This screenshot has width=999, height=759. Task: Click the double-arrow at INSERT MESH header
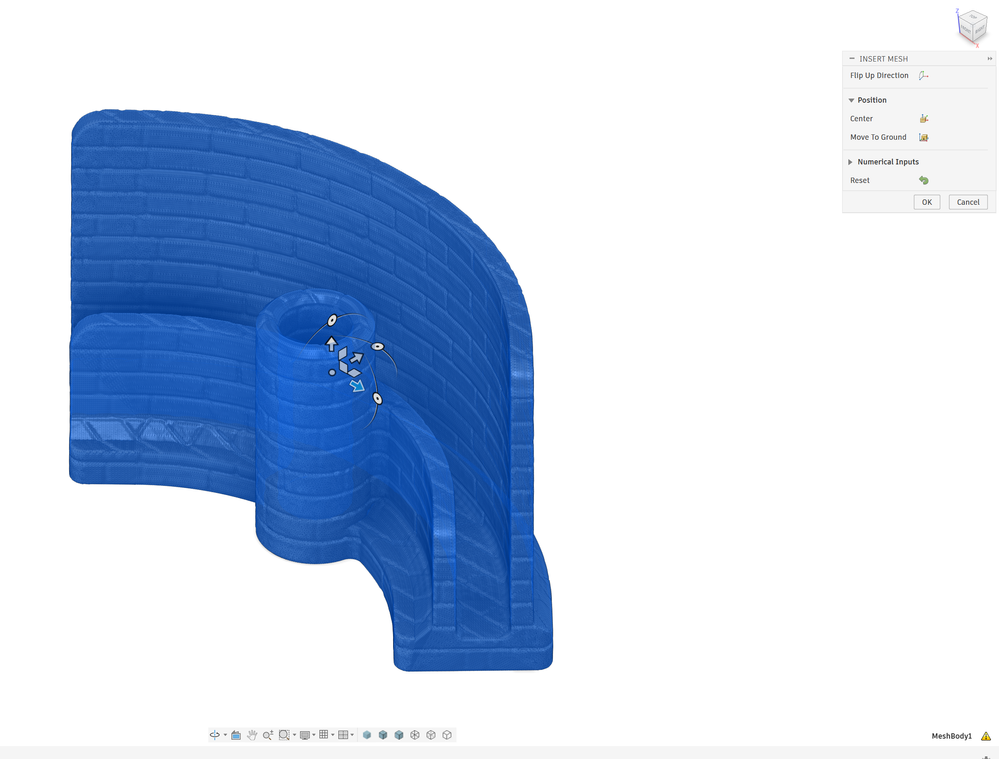(989, 59)
